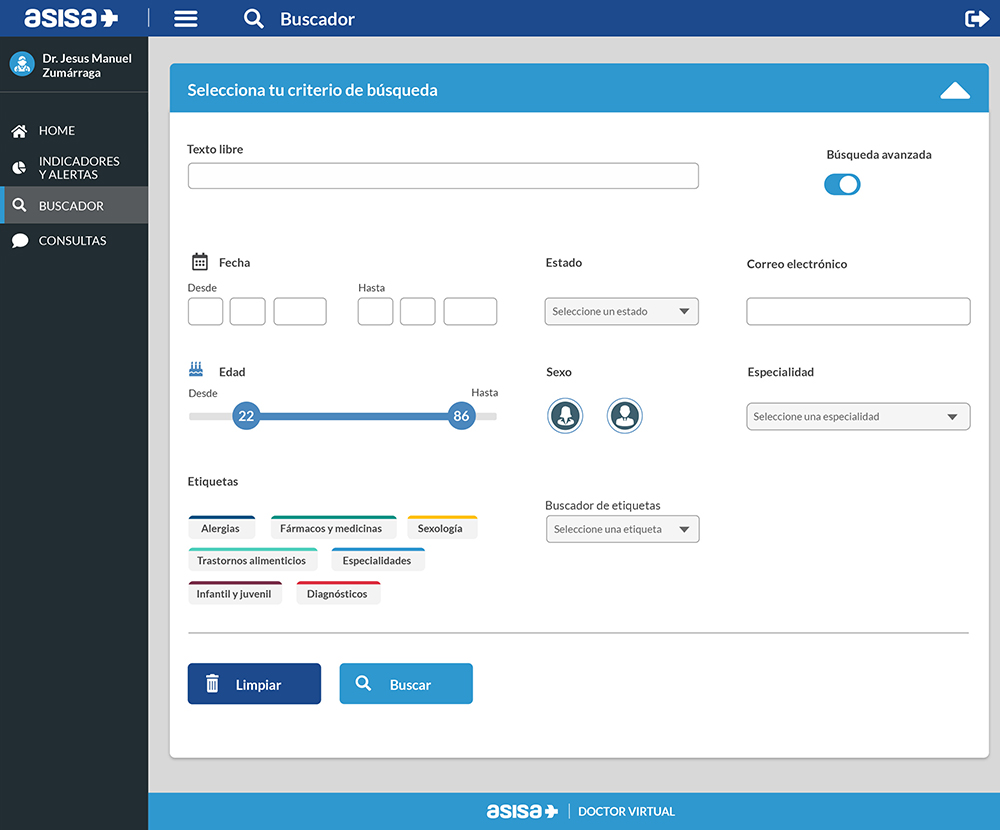Open CONSULTAS from the sidebar

pos(72,241)
